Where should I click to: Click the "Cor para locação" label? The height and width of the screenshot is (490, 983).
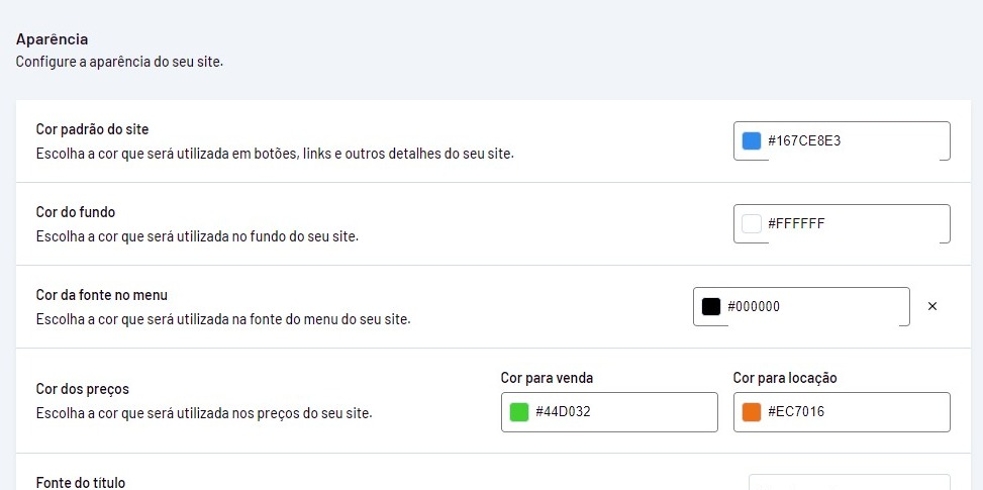pyautogui.click(x=785, y=378)
